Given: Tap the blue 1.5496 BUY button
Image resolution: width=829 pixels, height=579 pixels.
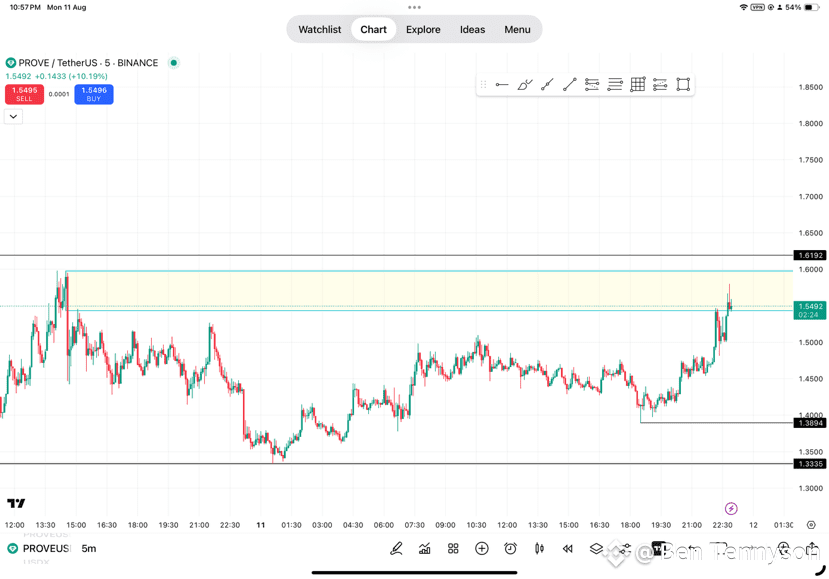Looking at the screenshot, I should point(94,94).
